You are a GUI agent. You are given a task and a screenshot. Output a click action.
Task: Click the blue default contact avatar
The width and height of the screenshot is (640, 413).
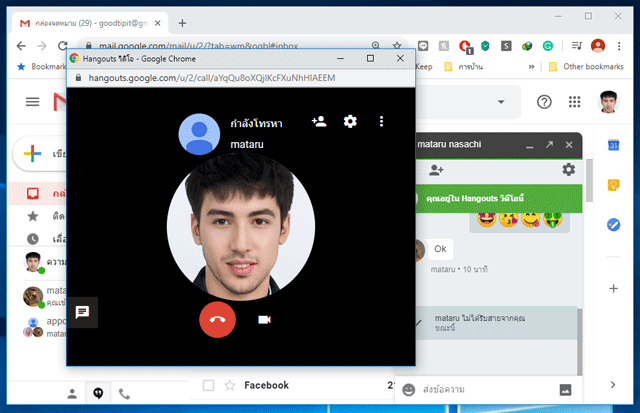199,134
